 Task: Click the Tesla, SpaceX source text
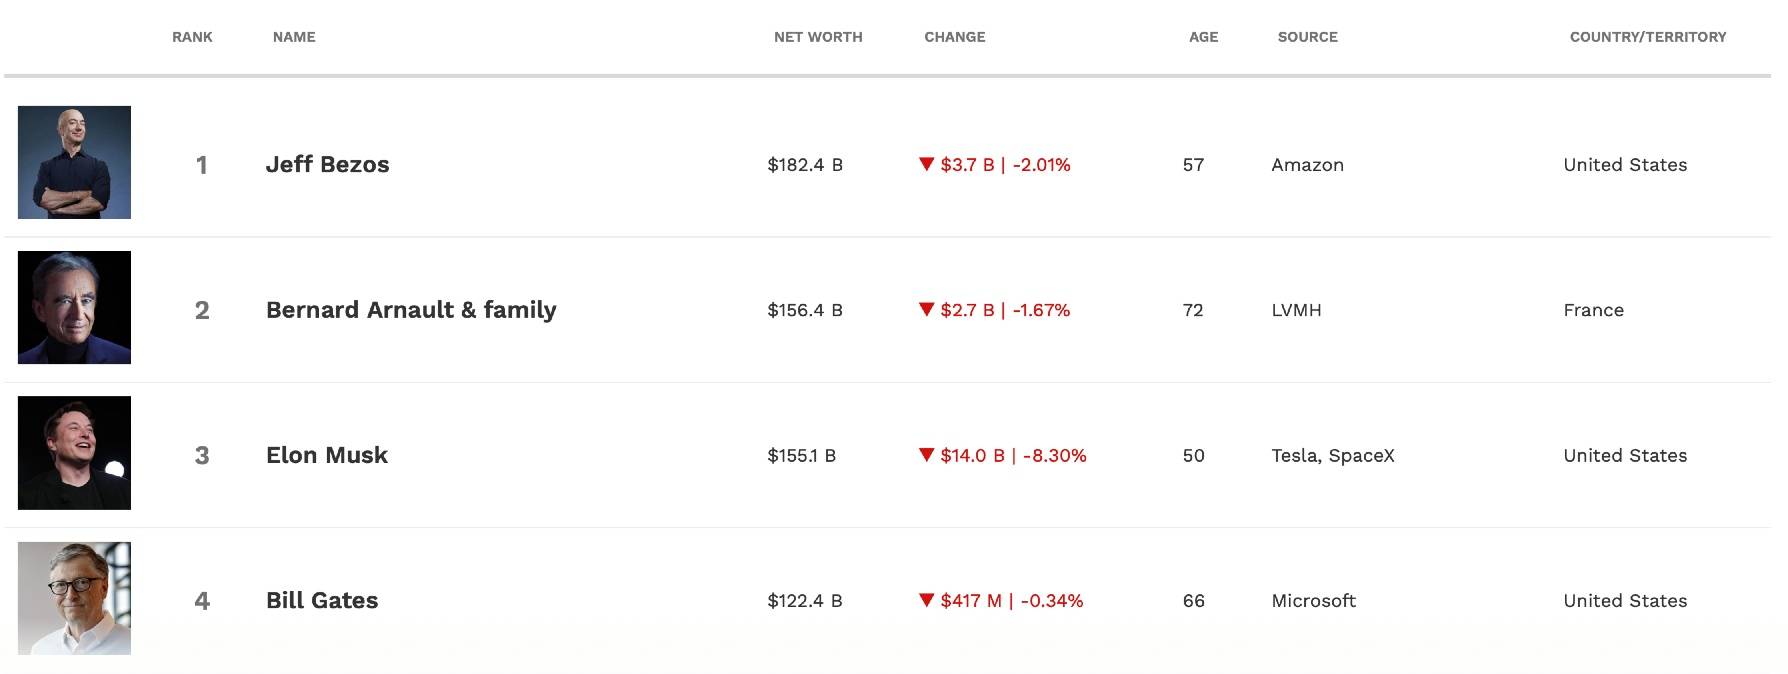(1332, 456)
